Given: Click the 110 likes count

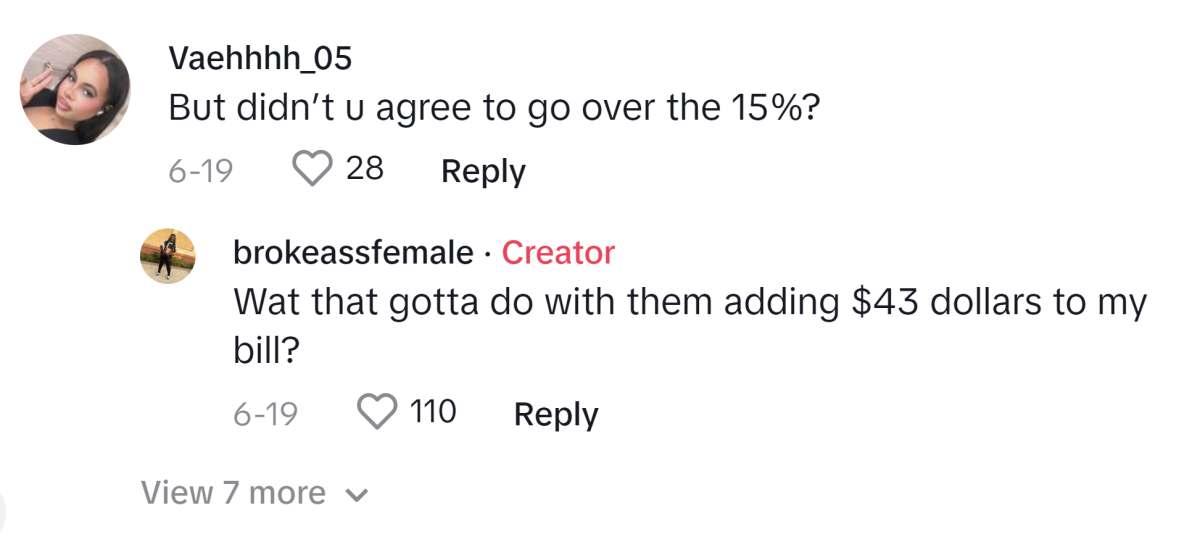Looking at the screenshot, I should pos(433,411).
